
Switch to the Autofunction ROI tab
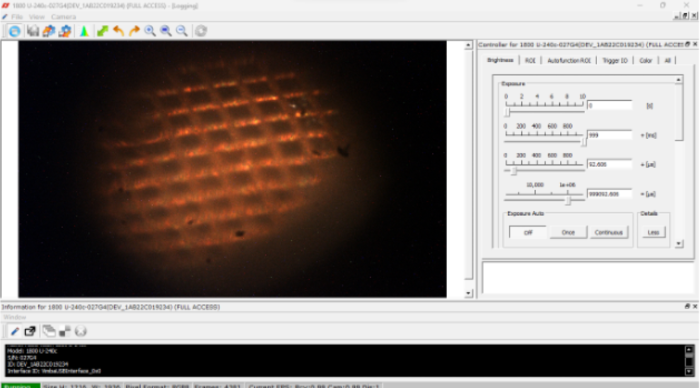[x=569, y=60]
